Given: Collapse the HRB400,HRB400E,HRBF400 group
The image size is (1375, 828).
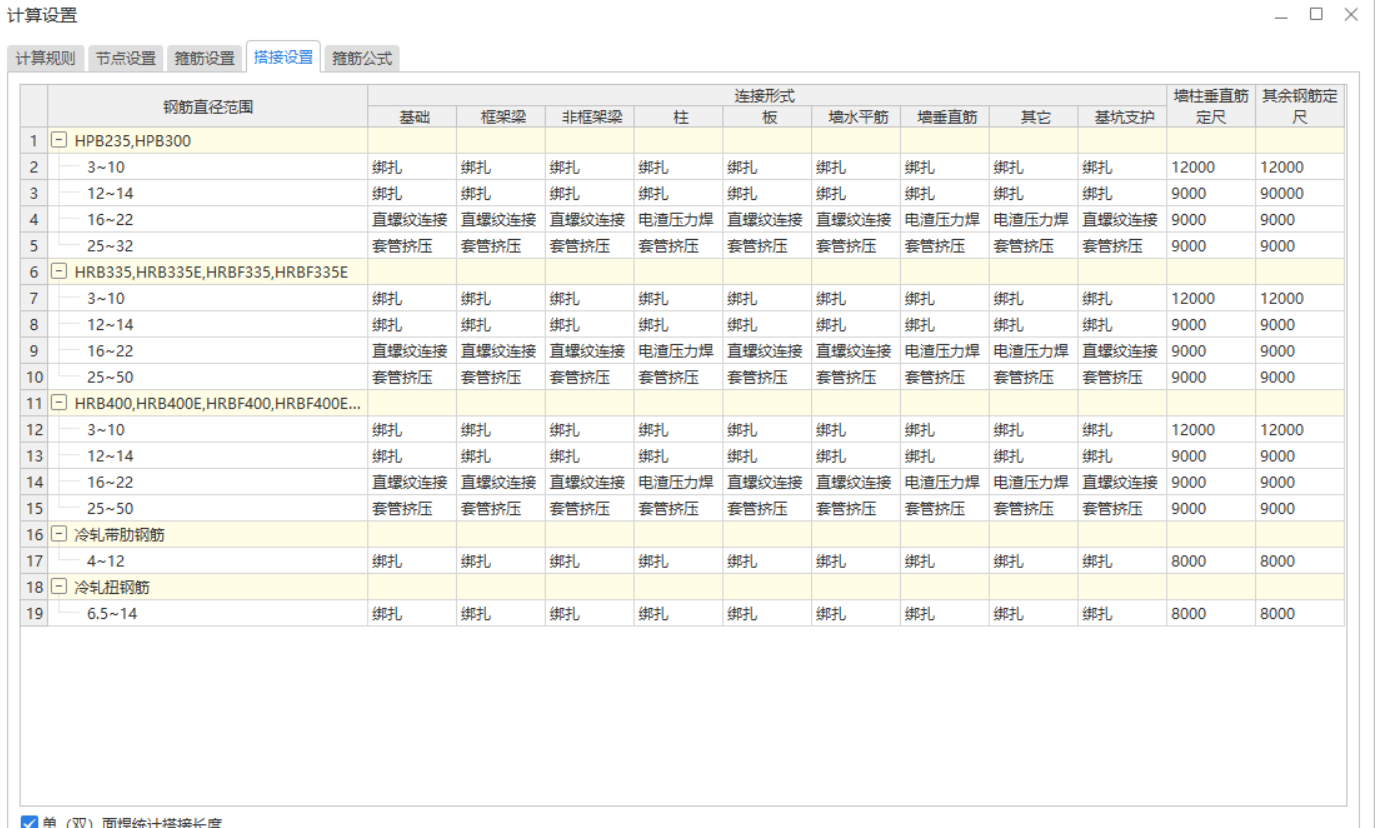Looking at the screenshot, I should click(x=59, y=403).
